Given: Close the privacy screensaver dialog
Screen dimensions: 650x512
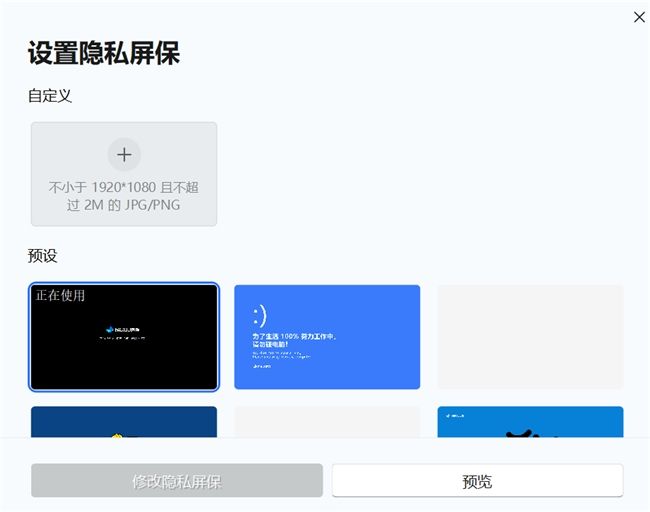Looking at the screenshot, I should coord(639,17).
